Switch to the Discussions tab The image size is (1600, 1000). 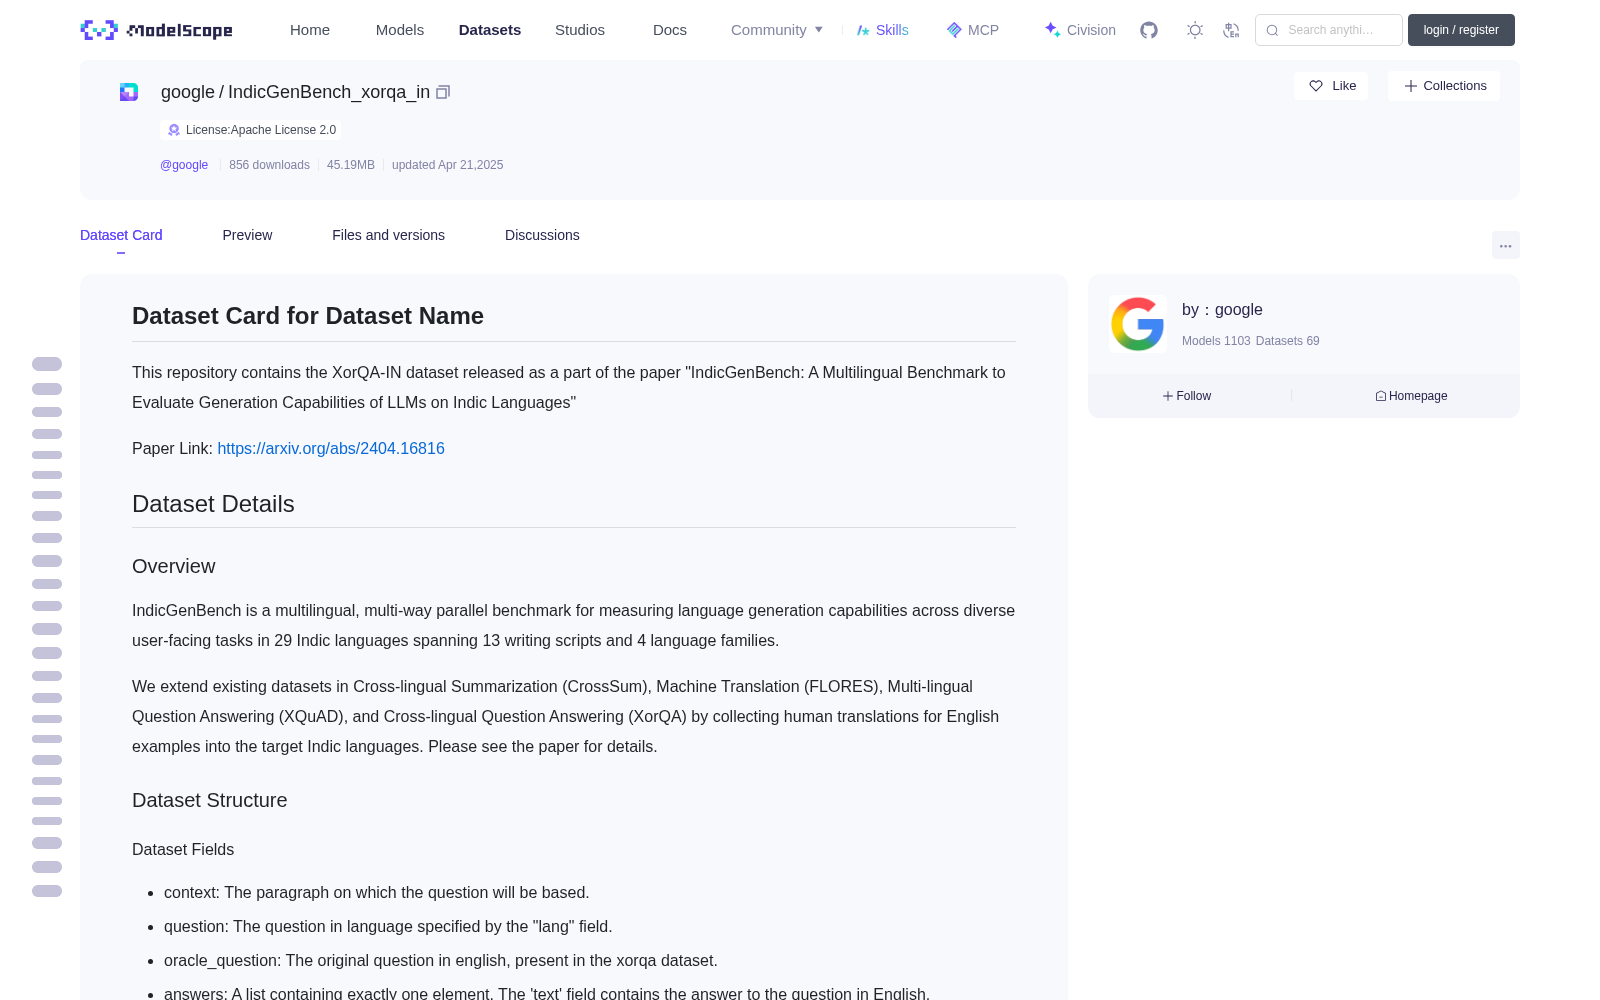(x=542, y=235)
